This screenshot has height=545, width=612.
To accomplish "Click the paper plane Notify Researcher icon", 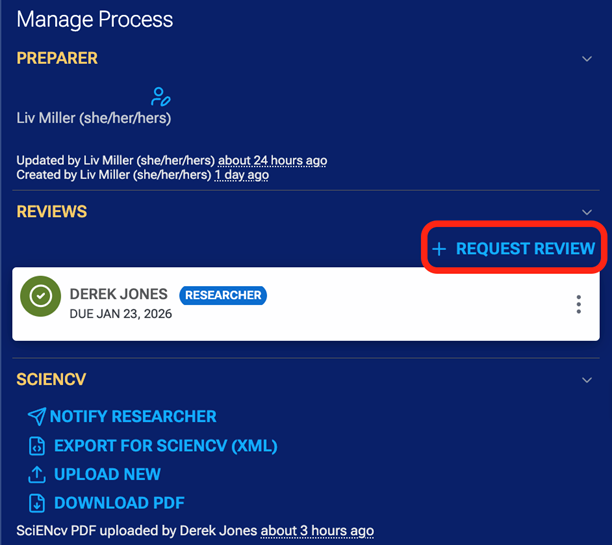I will [x=36, y=416].
